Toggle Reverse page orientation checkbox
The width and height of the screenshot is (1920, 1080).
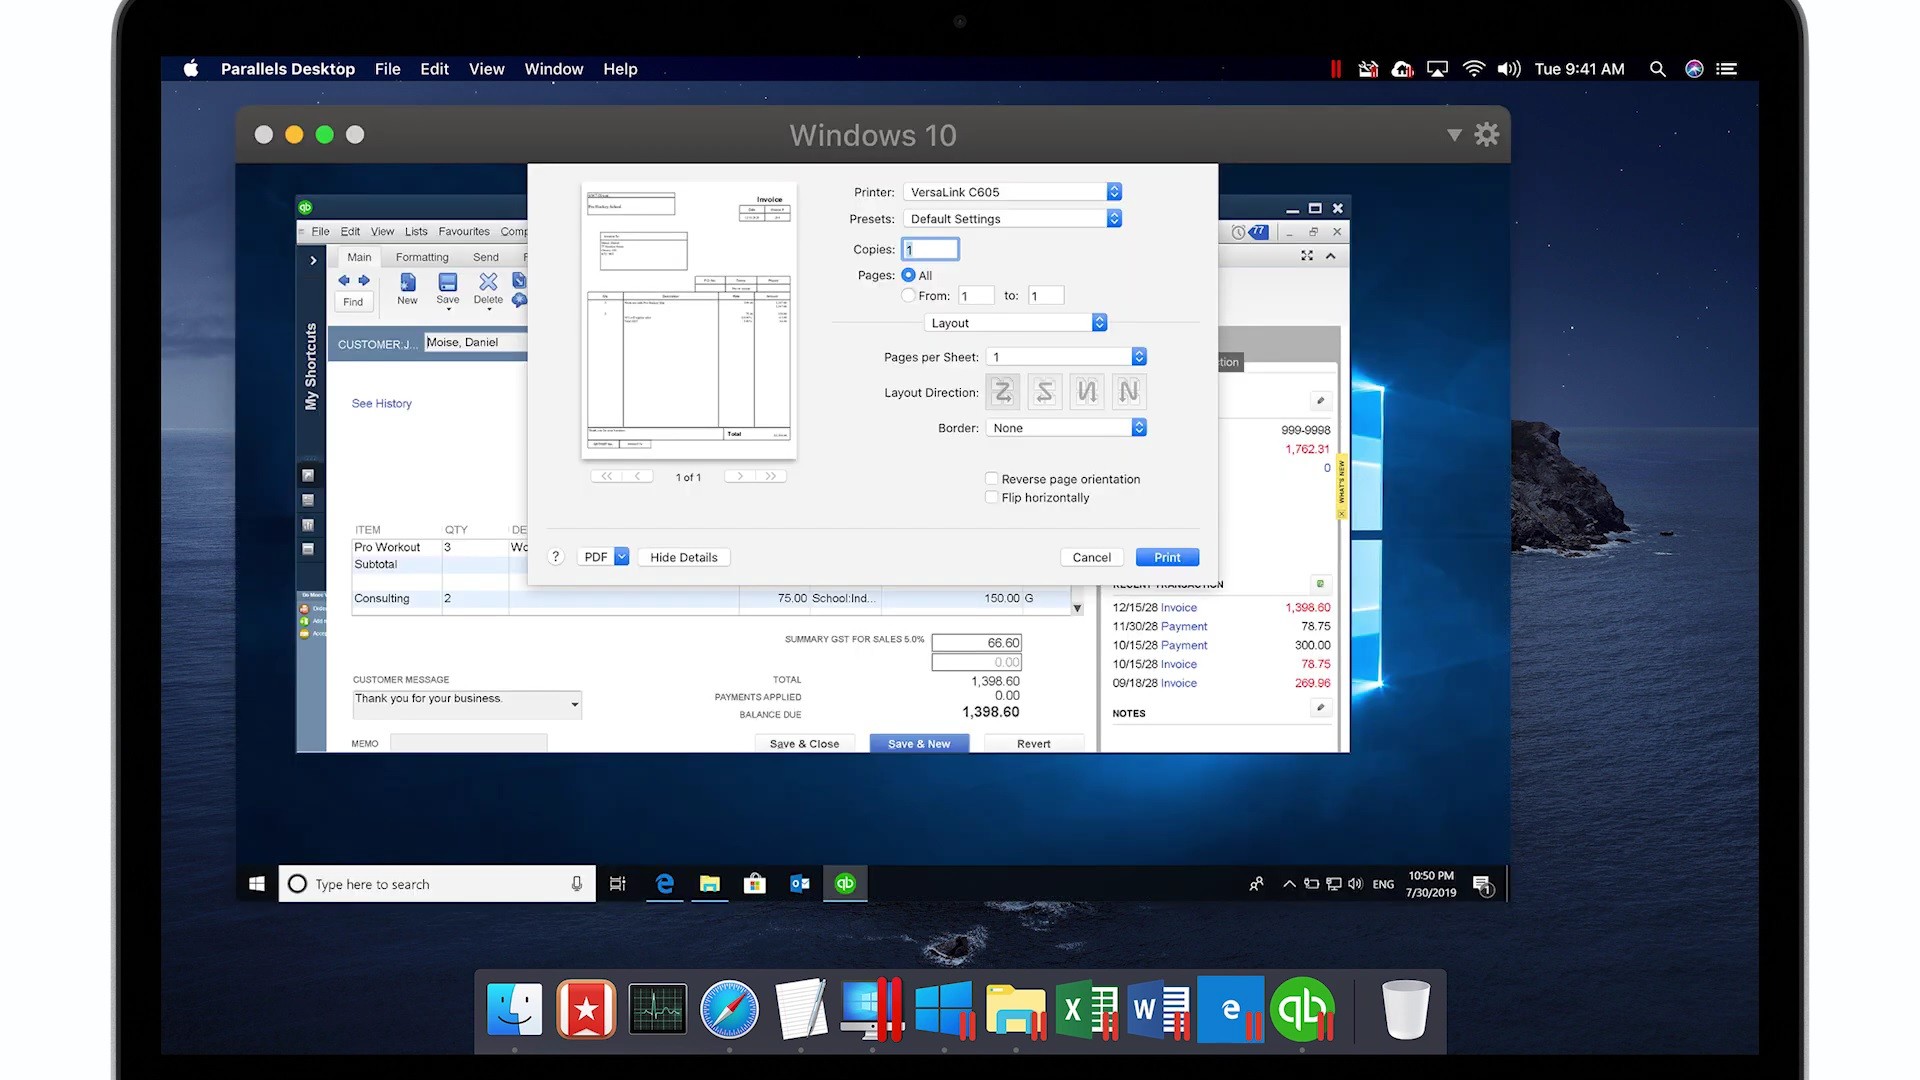[989, 479]
